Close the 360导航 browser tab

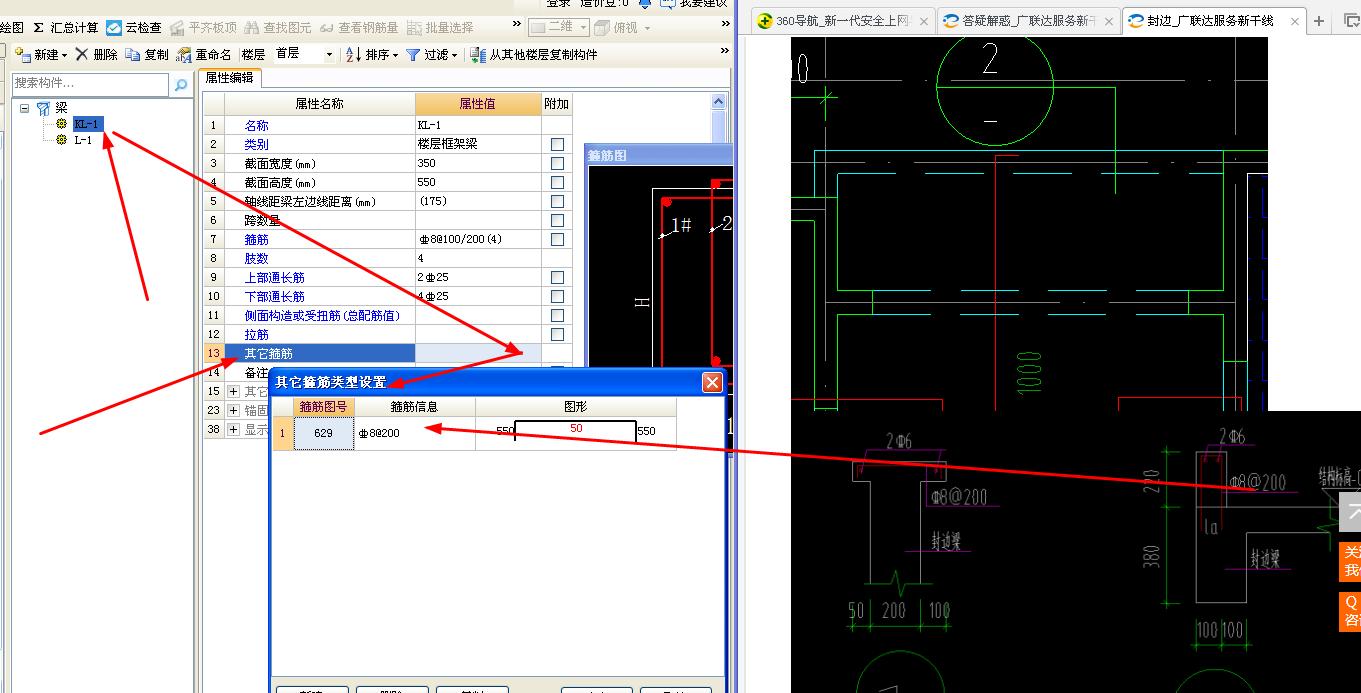click(923, 21)
